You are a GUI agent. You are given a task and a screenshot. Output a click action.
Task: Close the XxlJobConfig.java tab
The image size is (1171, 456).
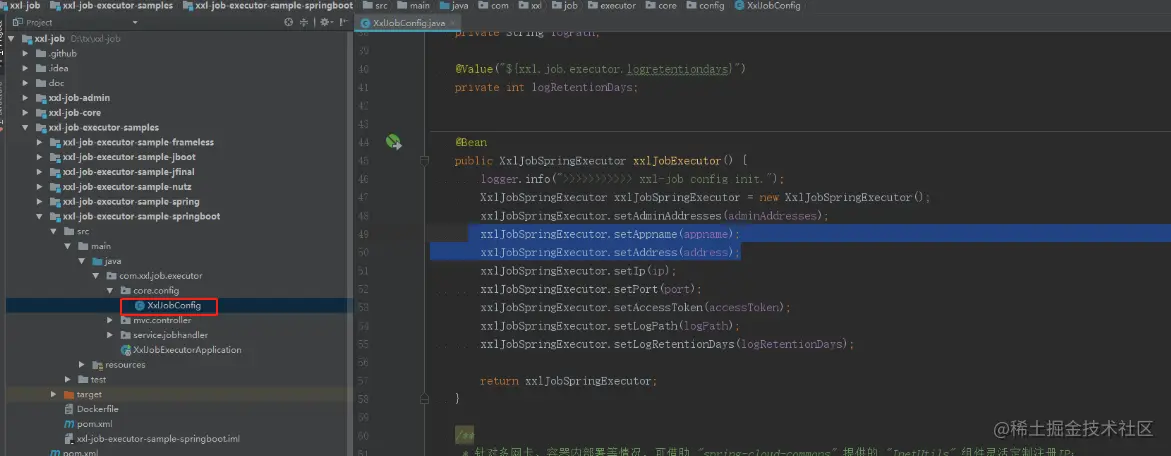pyautogui.click(x=454, y=23)
